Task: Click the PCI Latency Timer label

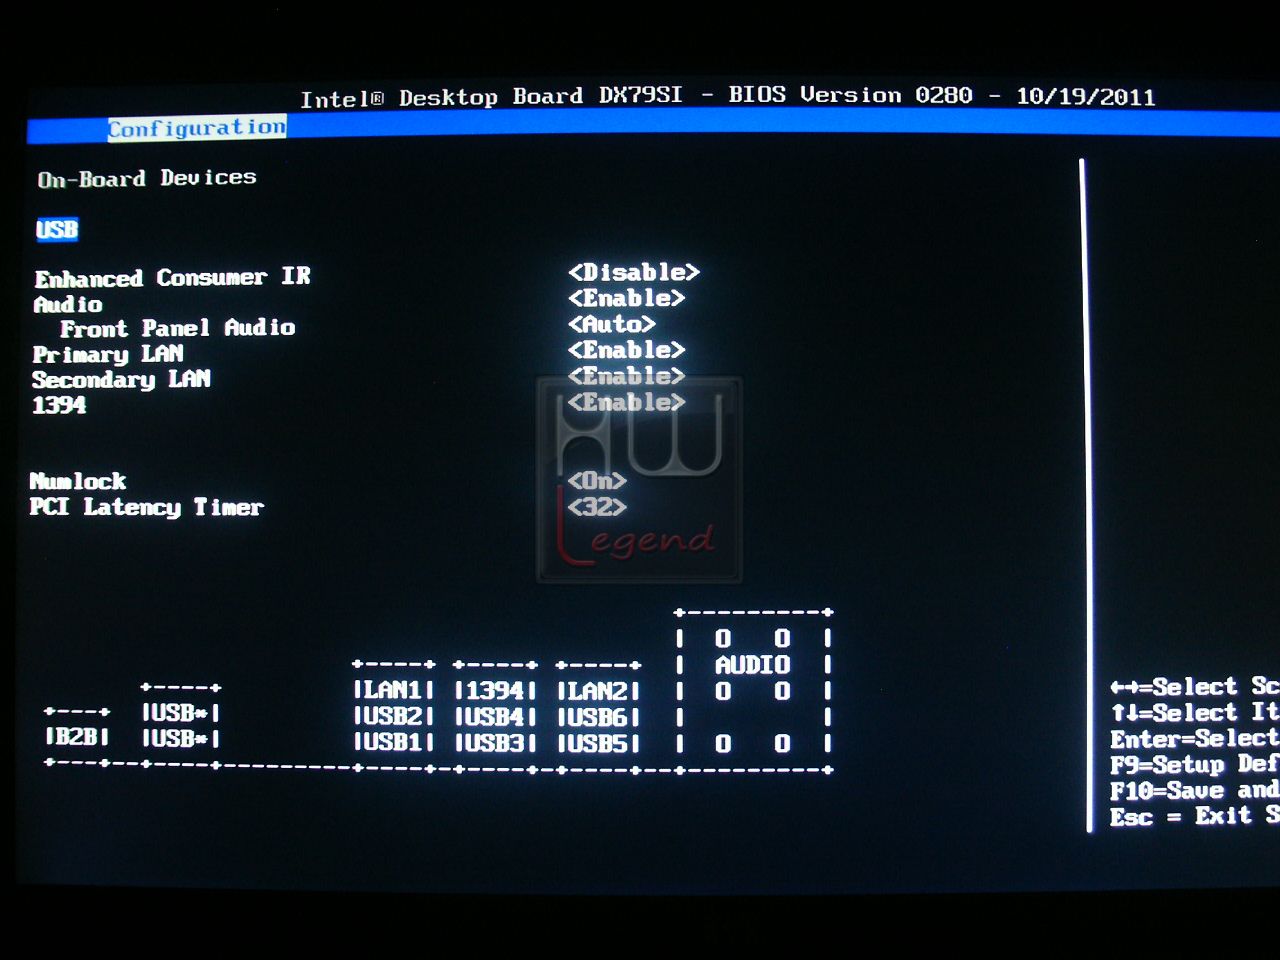Action: tap(146, 507)
